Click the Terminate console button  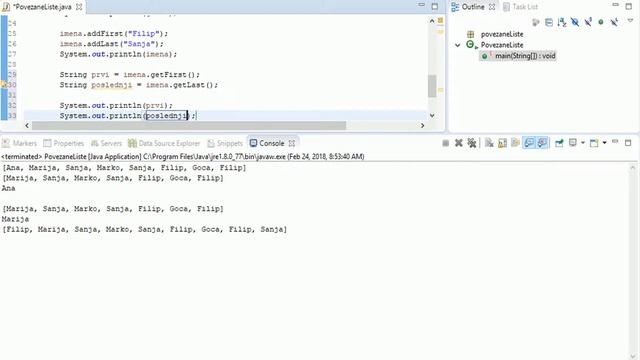point(445,143)
